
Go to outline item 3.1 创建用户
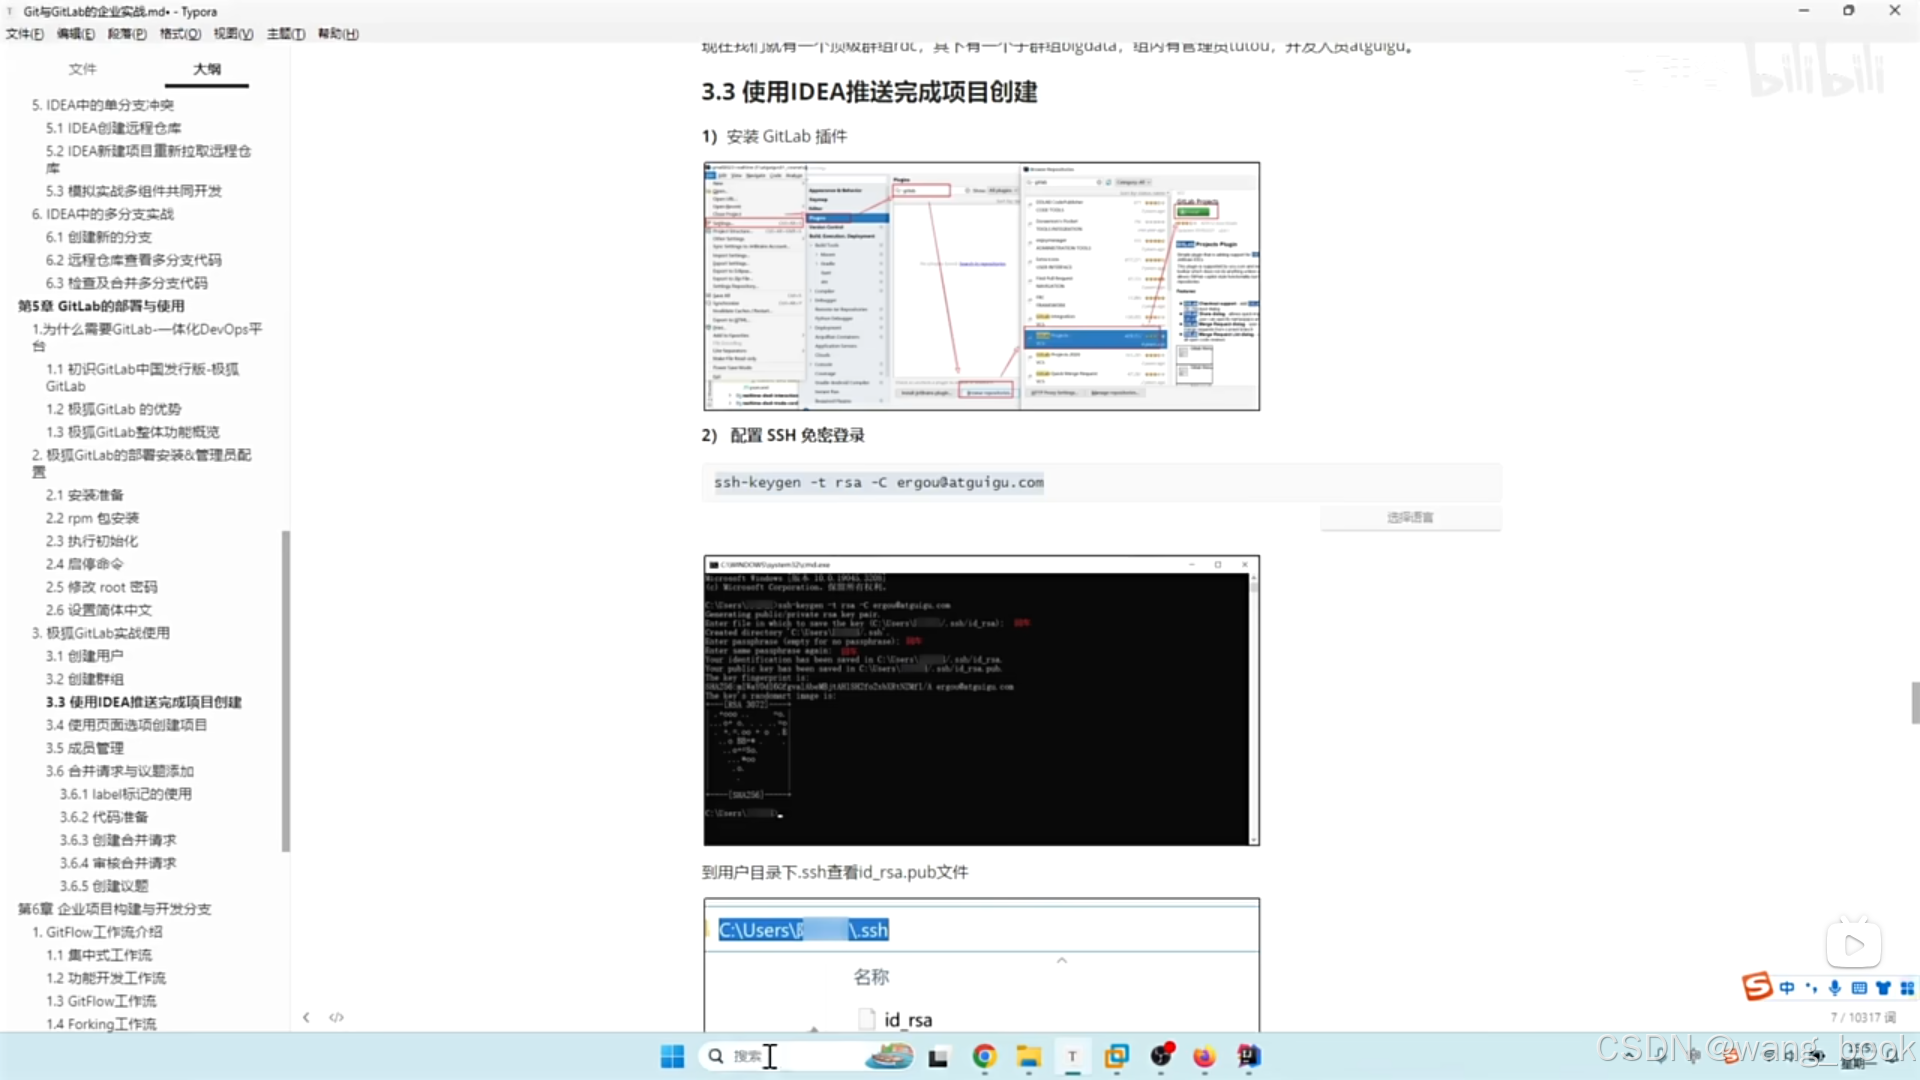[x=84, y=656]
